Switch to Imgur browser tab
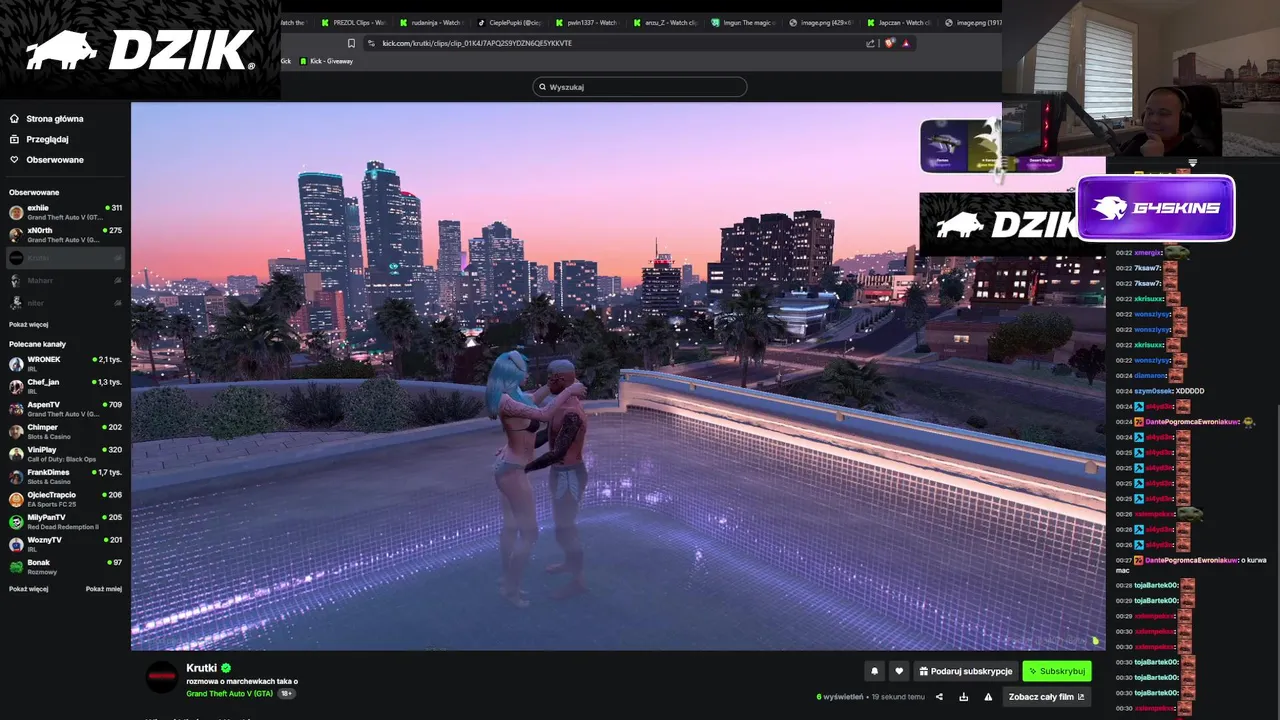The image size is (1280, 720). tap(742, 22)
